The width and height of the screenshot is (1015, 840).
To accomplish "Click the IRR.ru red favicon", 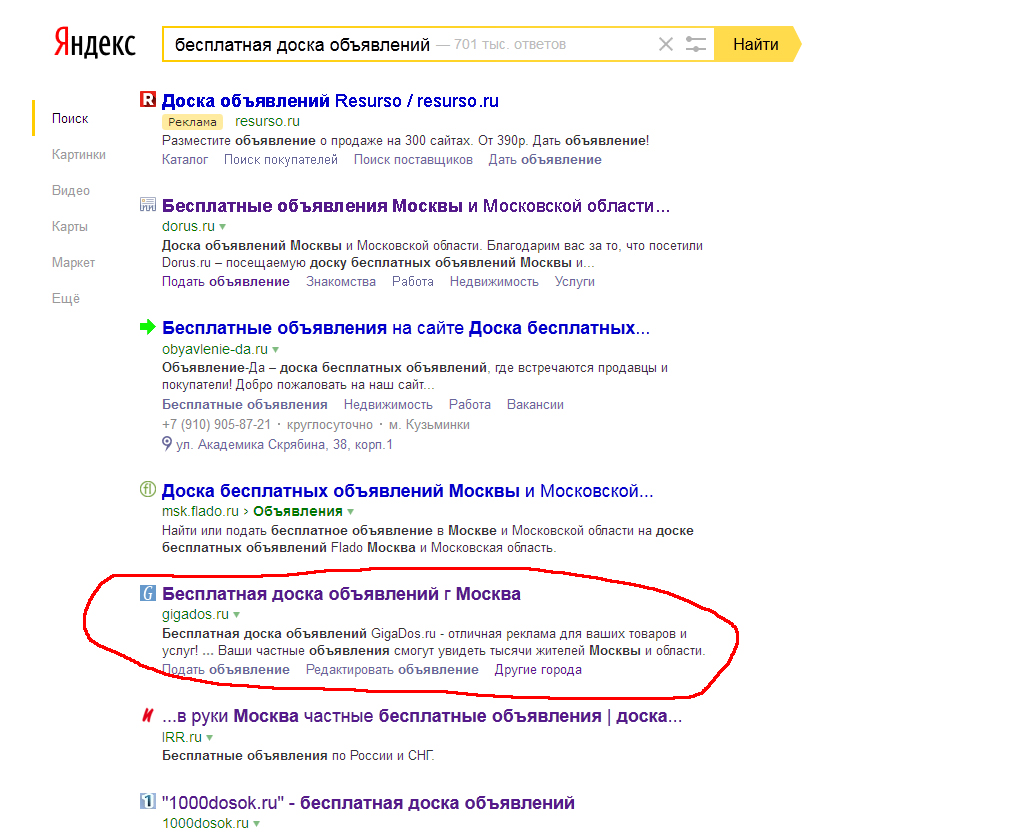I will (148, 715).
